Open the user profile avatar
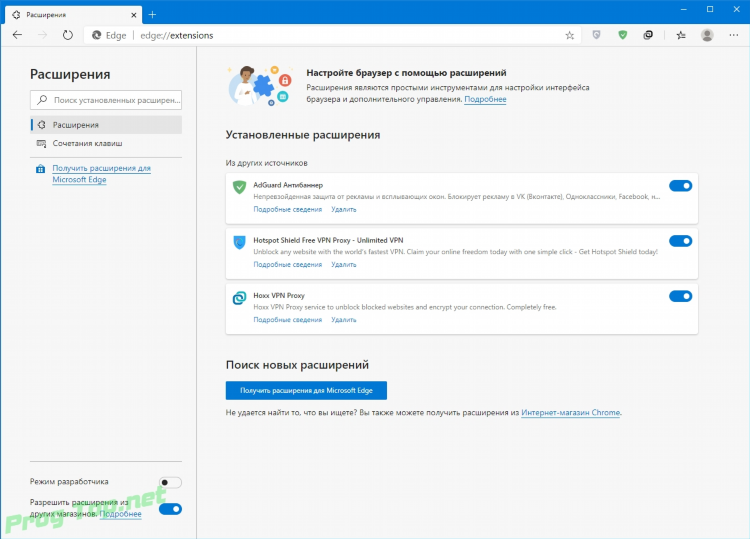750x539 pixels. click(x=707, y=35)
